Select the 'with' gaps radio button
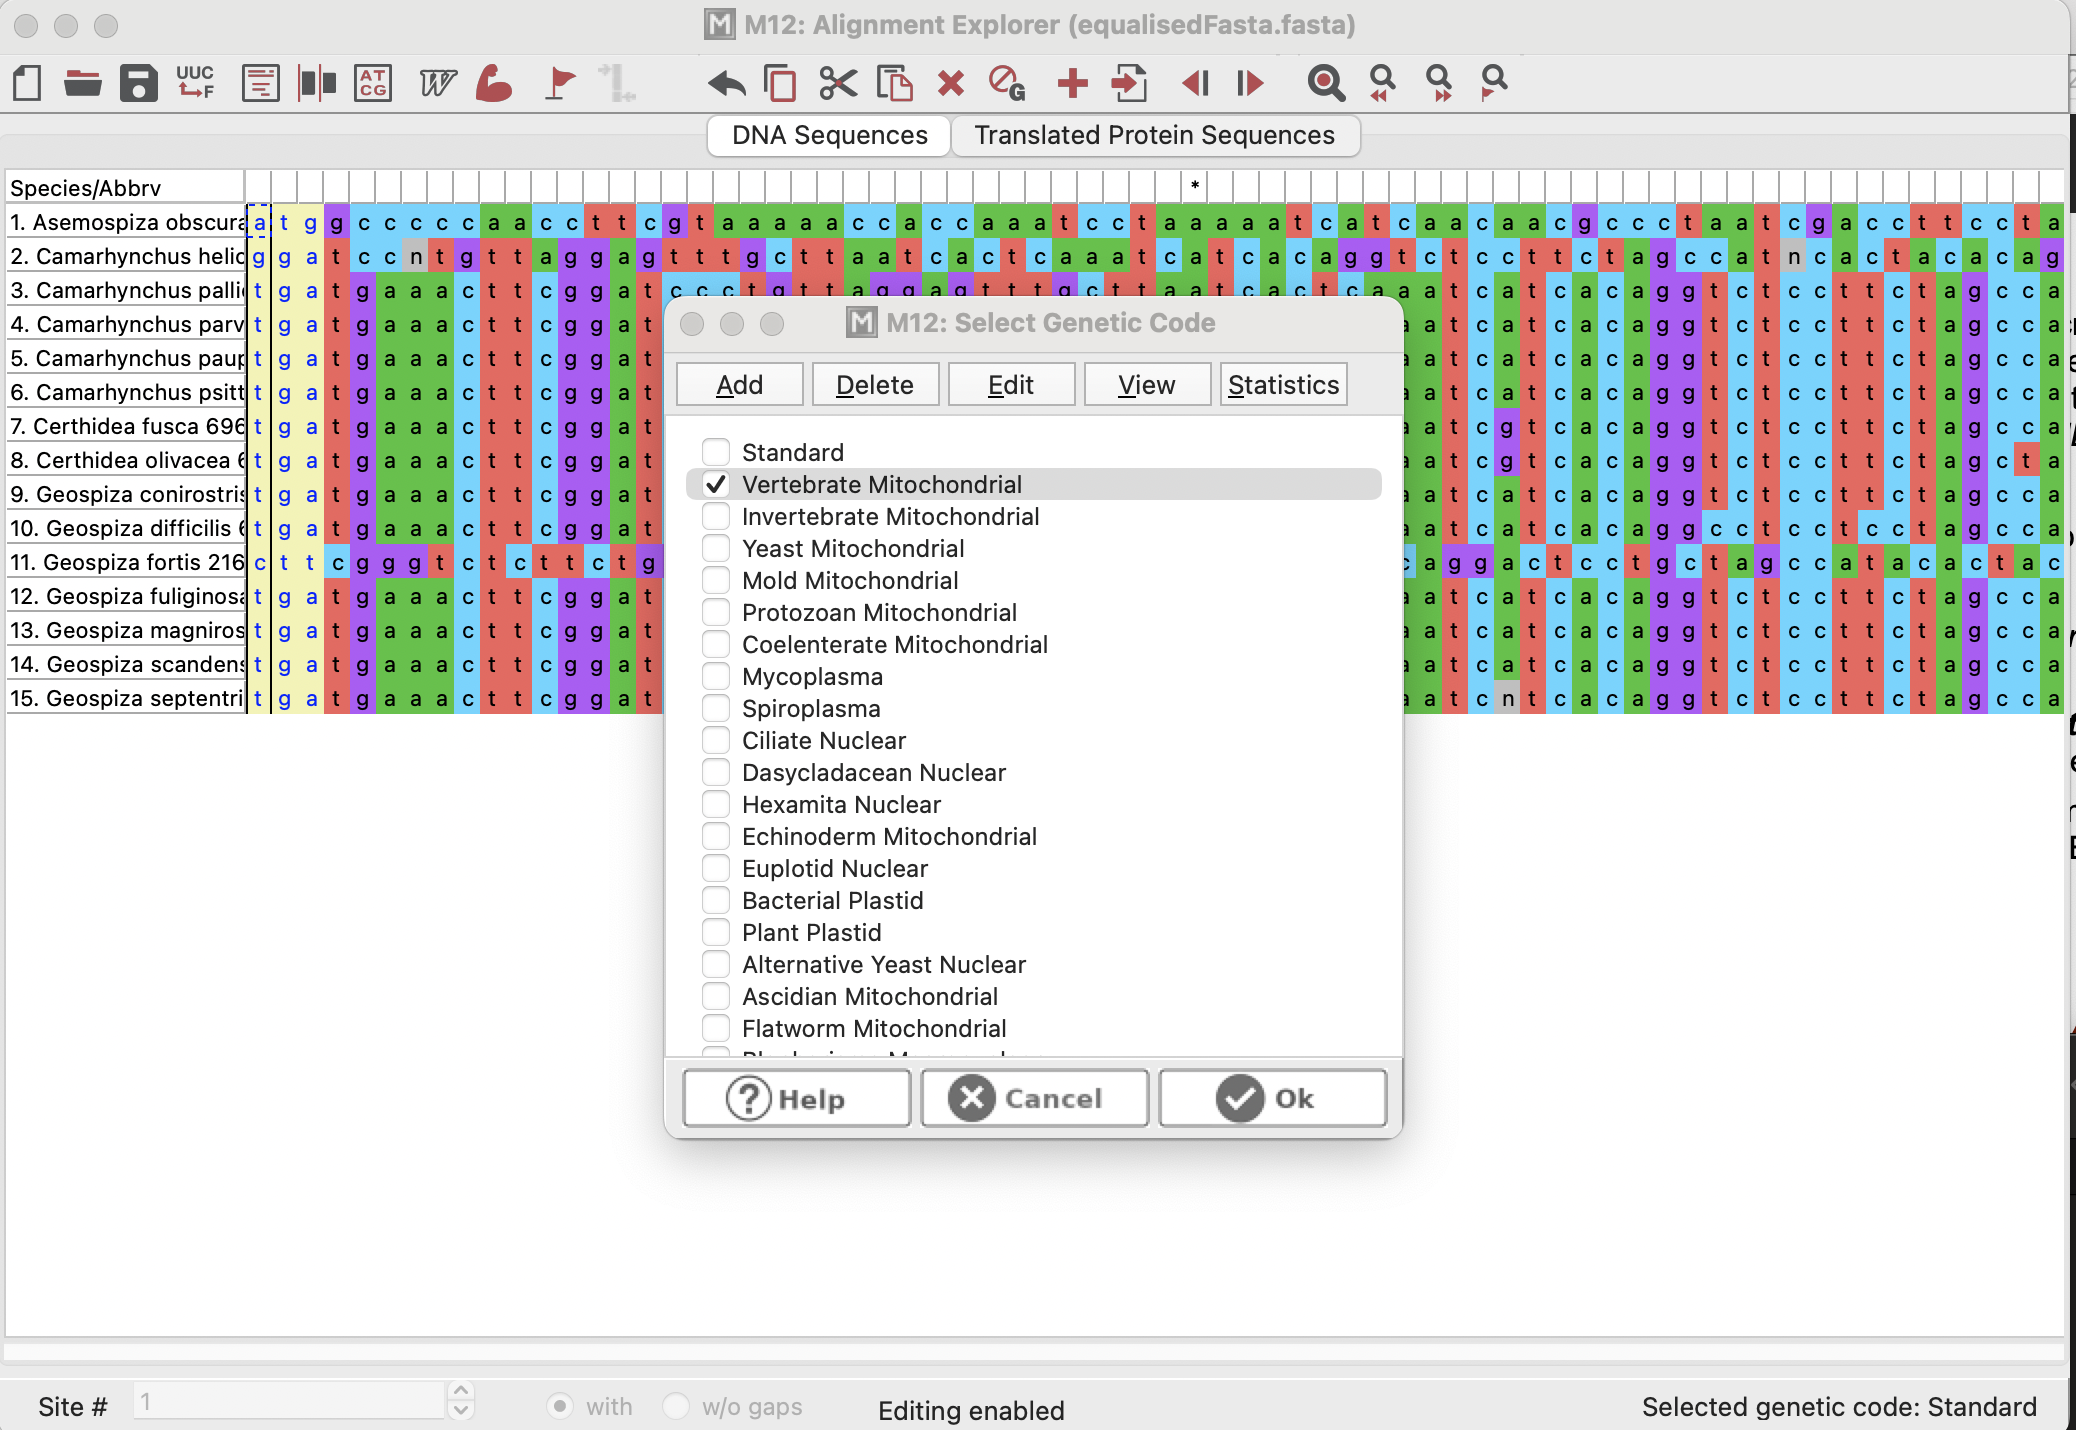The width and height of the screenshot is (2076, 1430). (x=560, y=1406)
